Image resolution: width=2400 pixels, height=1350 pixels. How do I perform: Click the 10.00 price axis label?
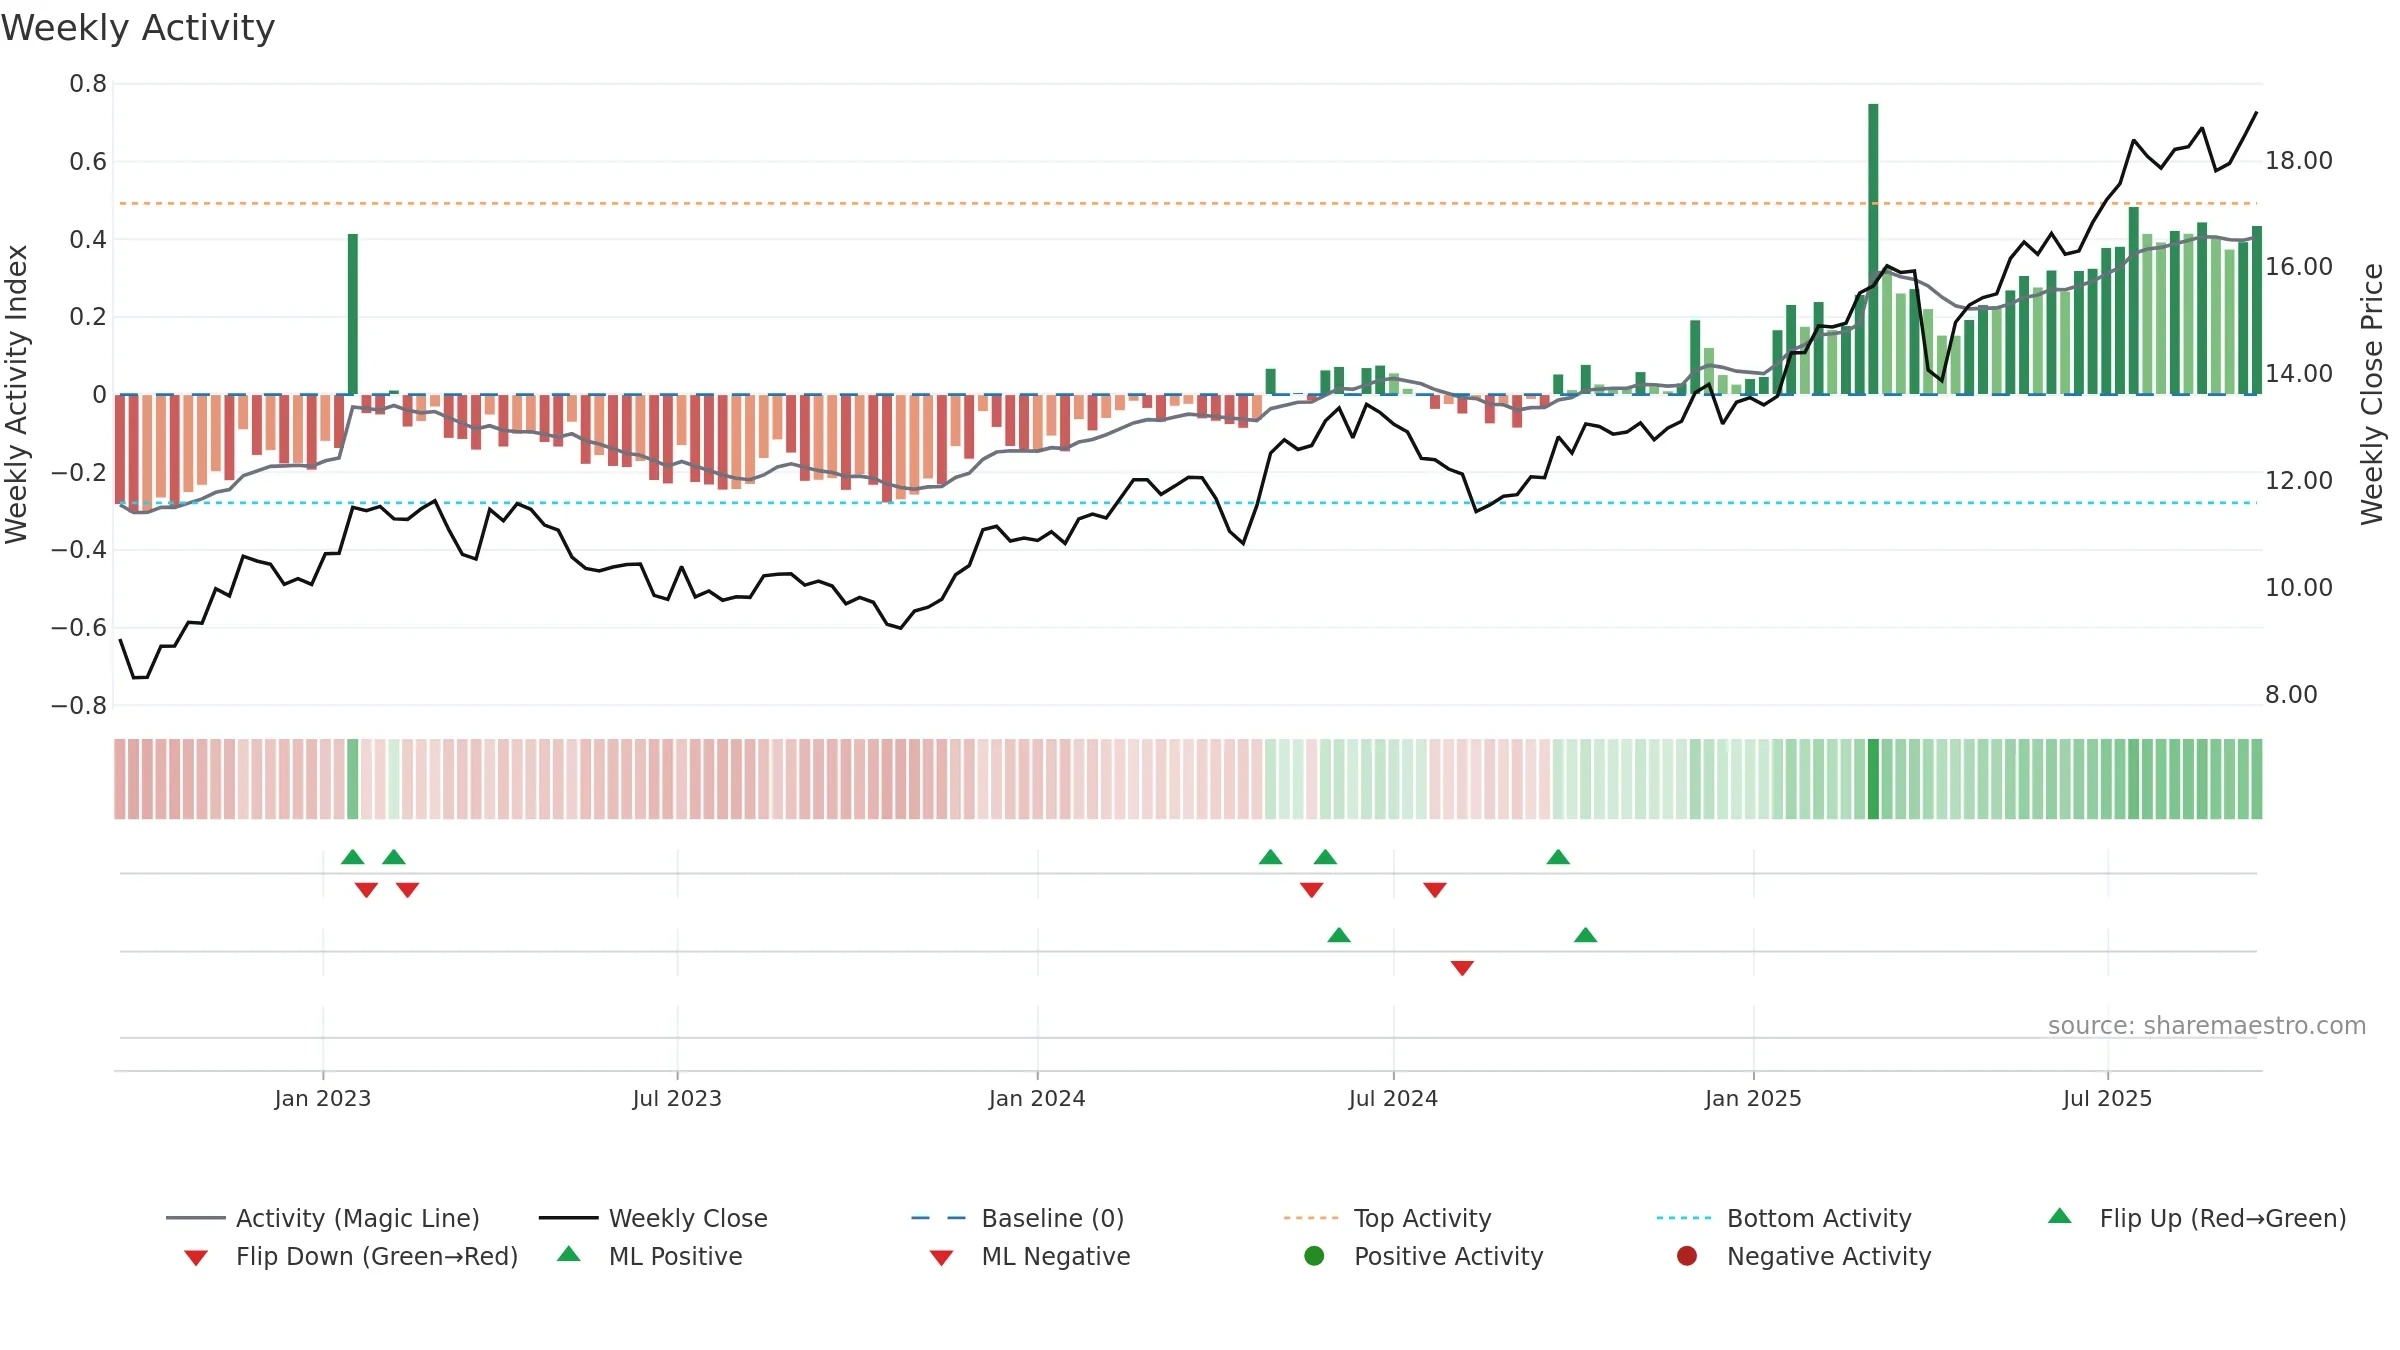point(2299,588)
